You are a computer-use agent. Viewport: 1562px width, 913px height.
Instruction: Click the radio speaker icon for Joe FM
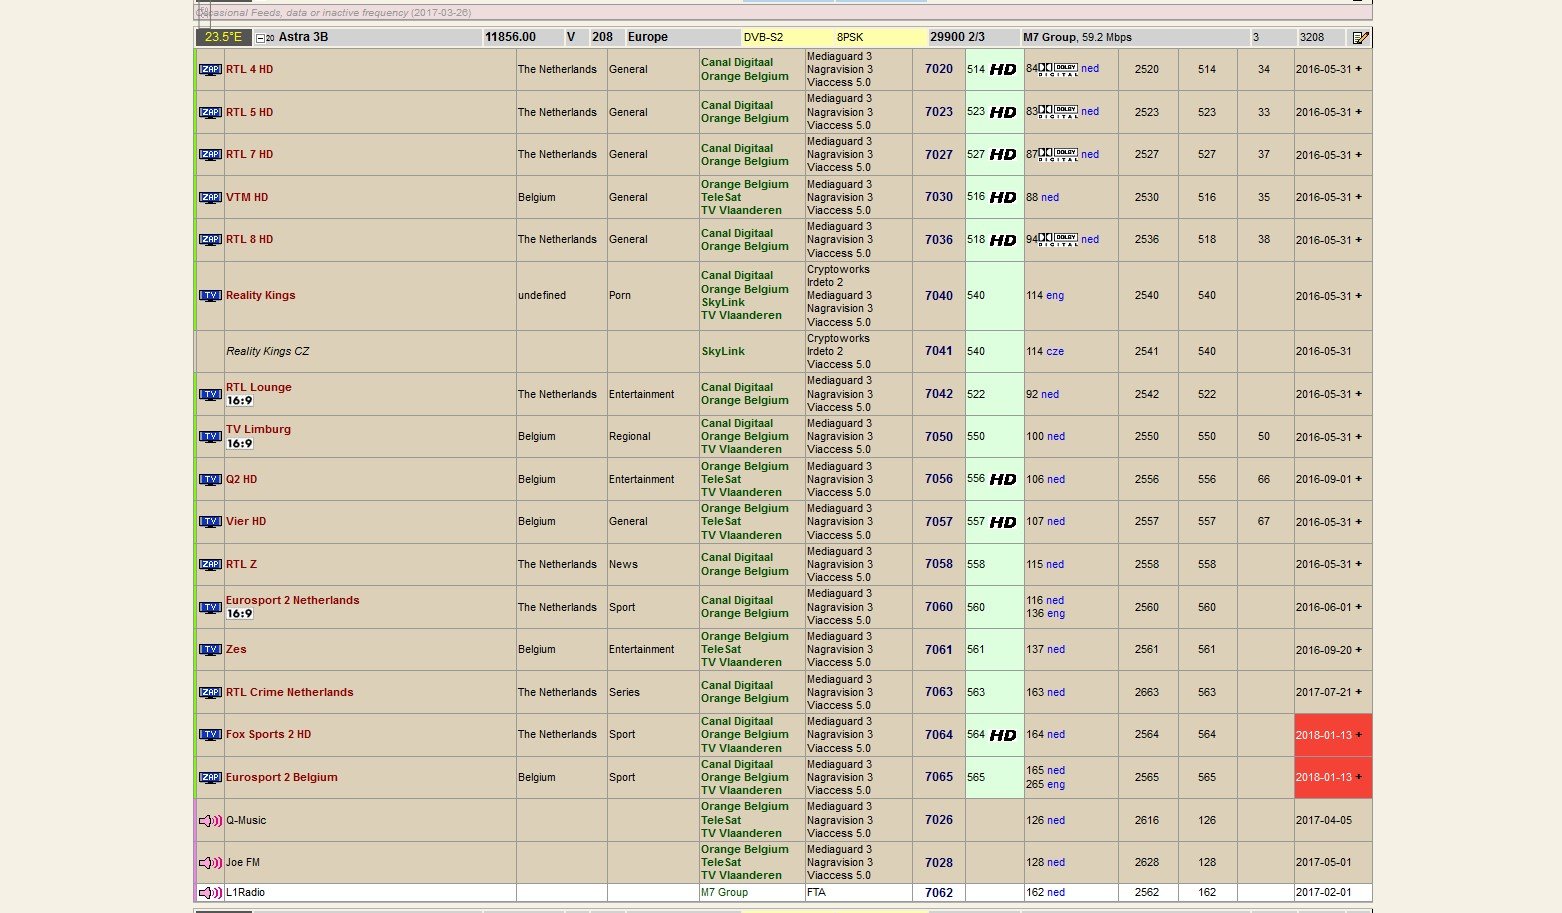coord(210,863)
